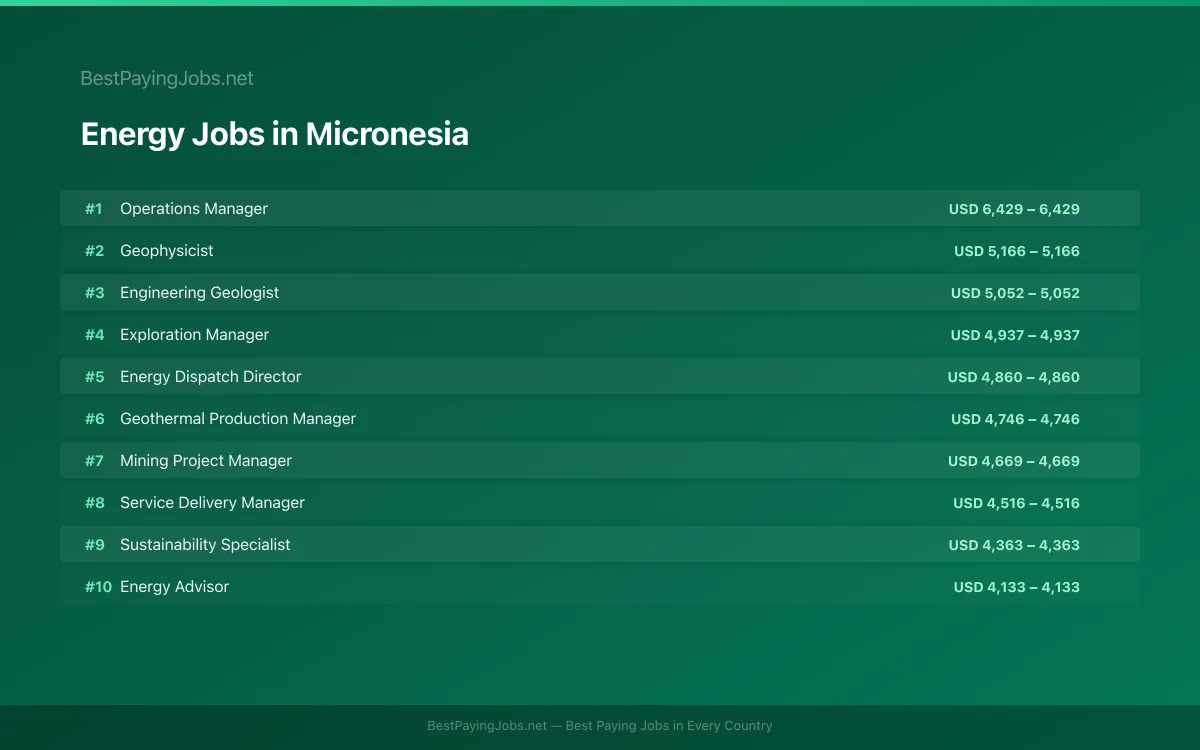
Task: Click the '#10' rank label
Action: pyautogui.click(x=98, y=587)
